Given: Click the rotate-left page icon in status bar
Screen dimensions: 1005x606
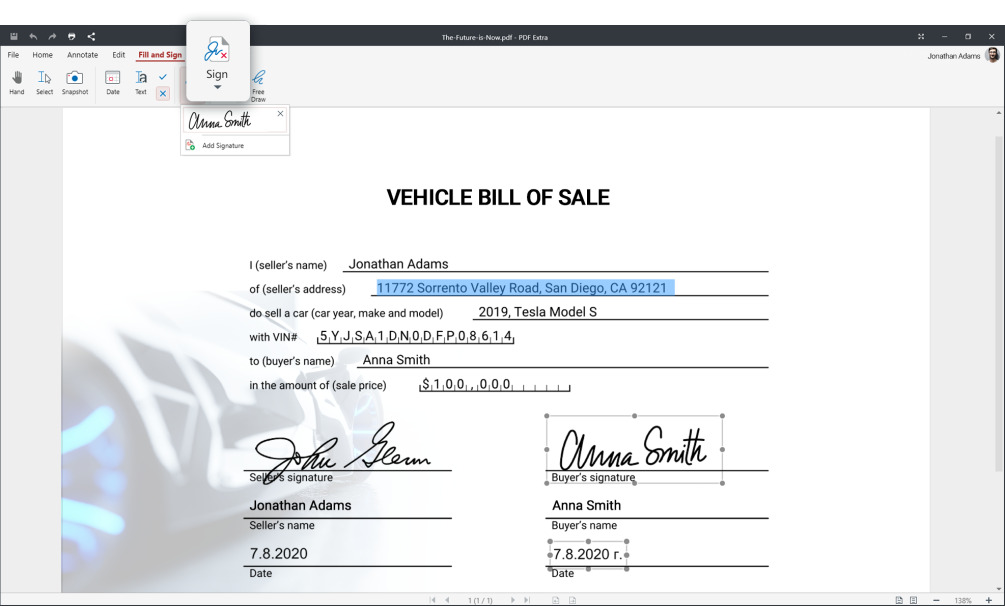Looking at the screenshot, I should pos(556,600).
